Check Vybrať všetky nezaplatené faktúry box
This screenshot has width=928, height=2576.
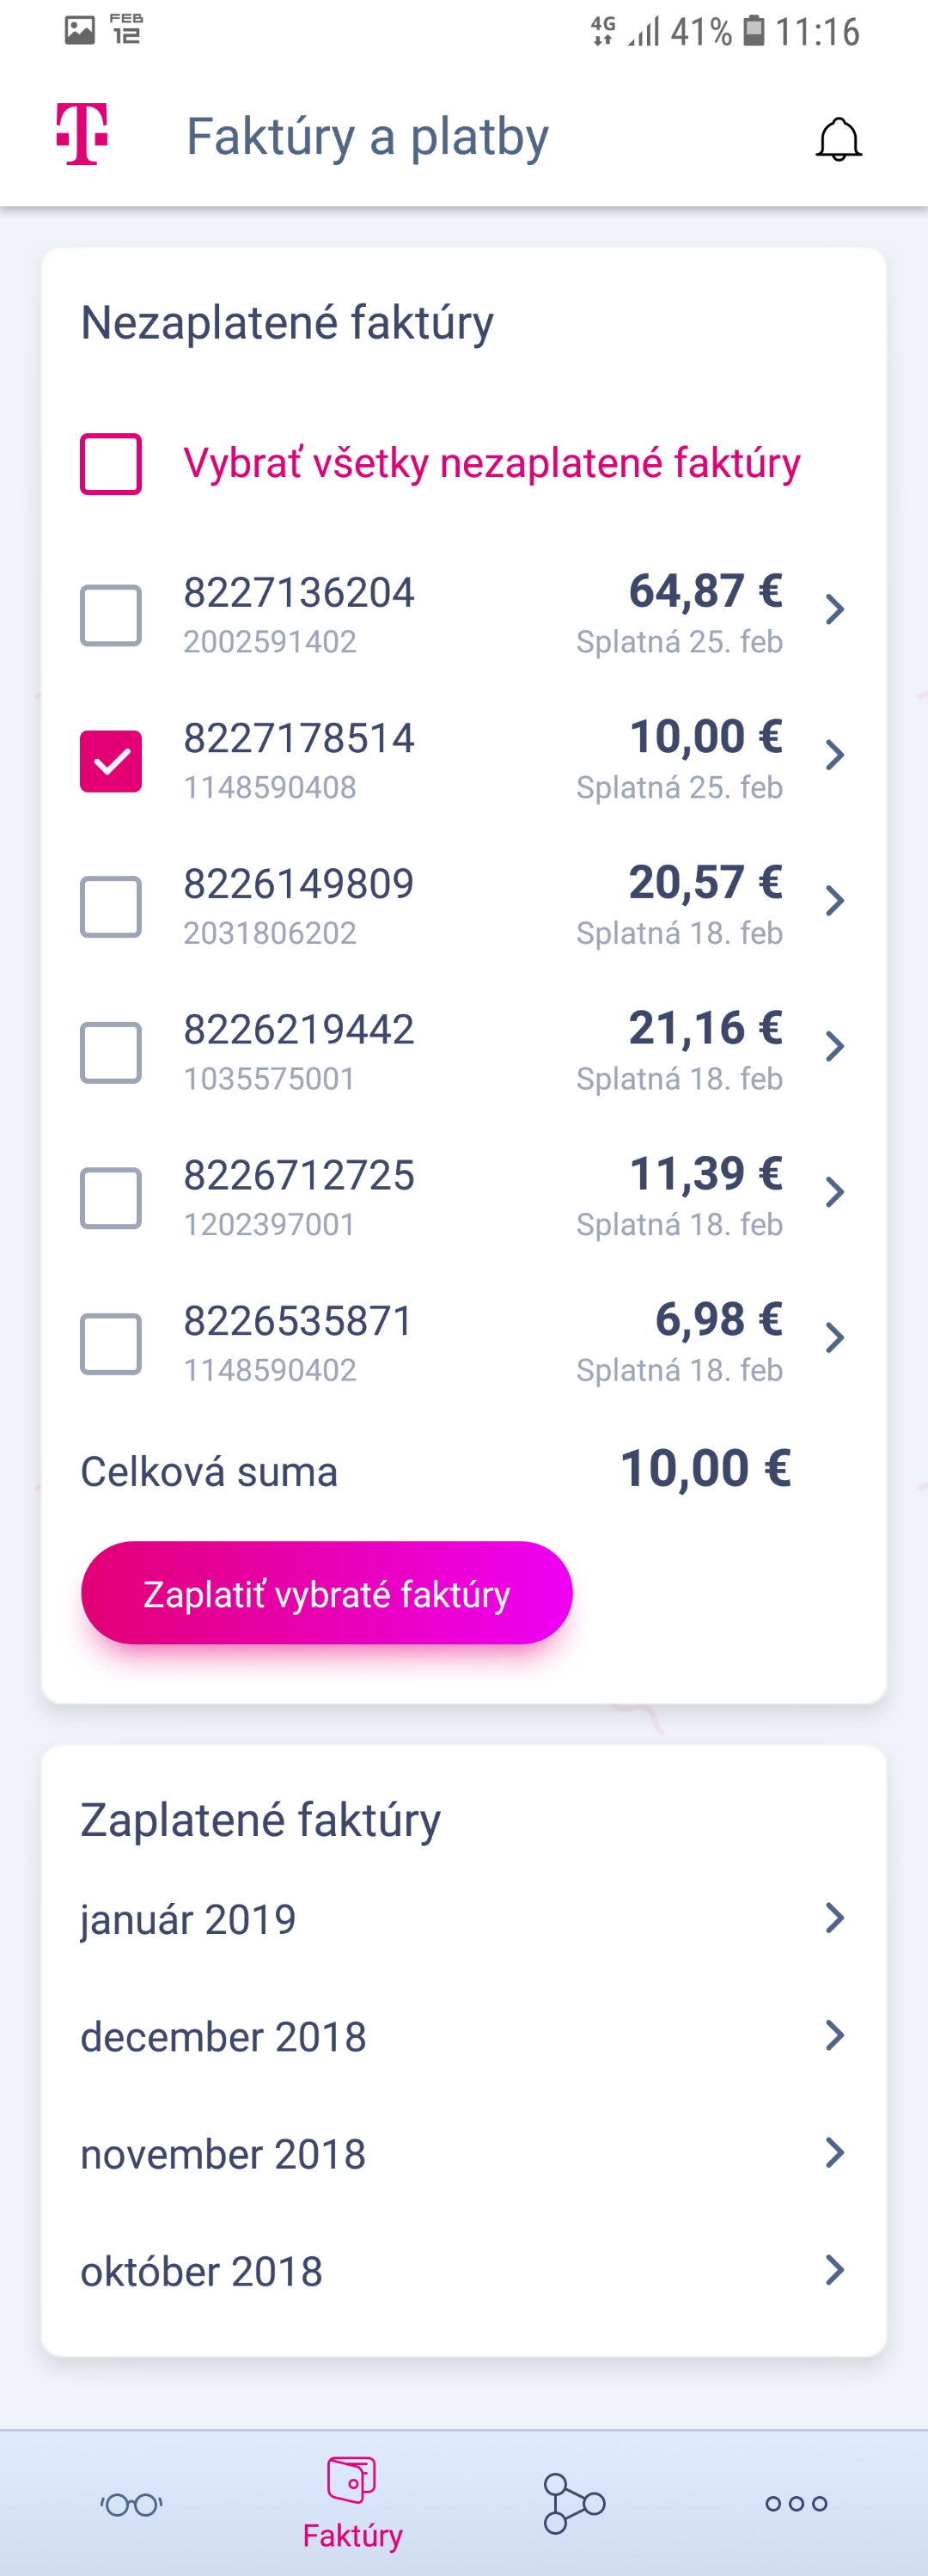pos(111,464)
